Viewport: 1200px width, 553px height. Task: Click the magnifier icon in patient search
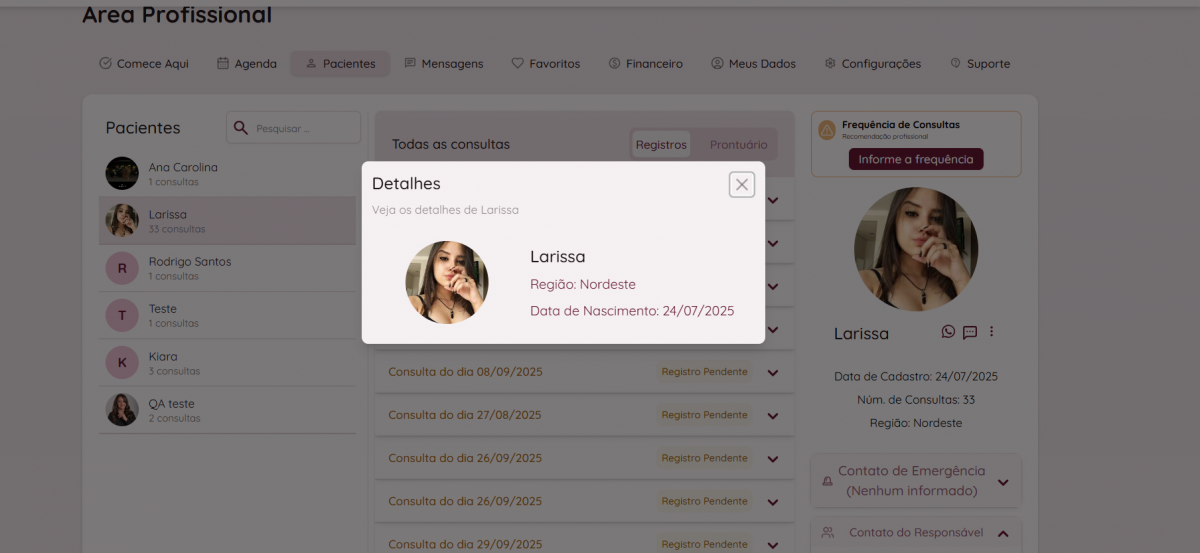pyautogui.click(x=240, y=127)
